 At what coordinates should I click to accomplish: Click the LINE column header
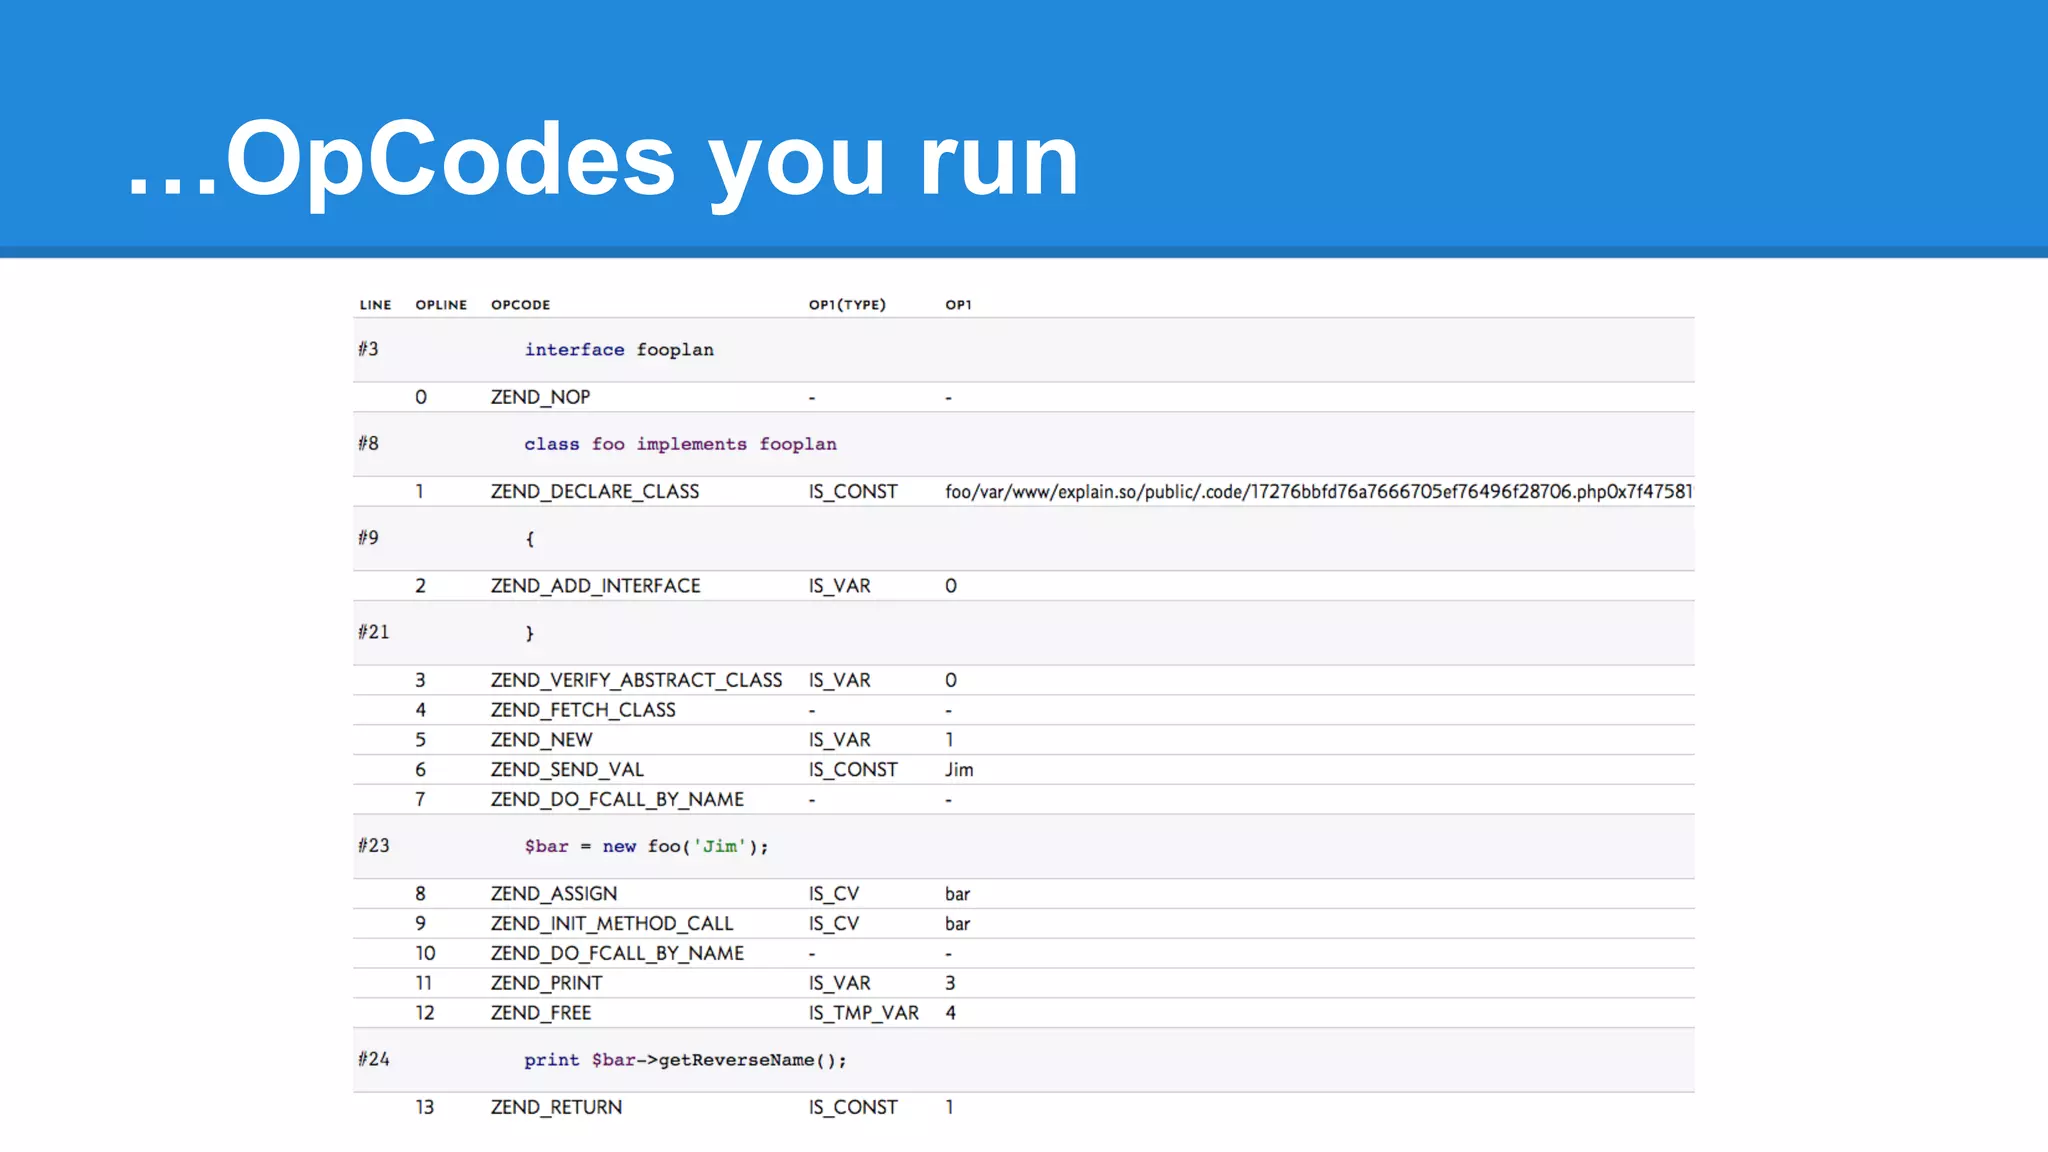point(376,305)
